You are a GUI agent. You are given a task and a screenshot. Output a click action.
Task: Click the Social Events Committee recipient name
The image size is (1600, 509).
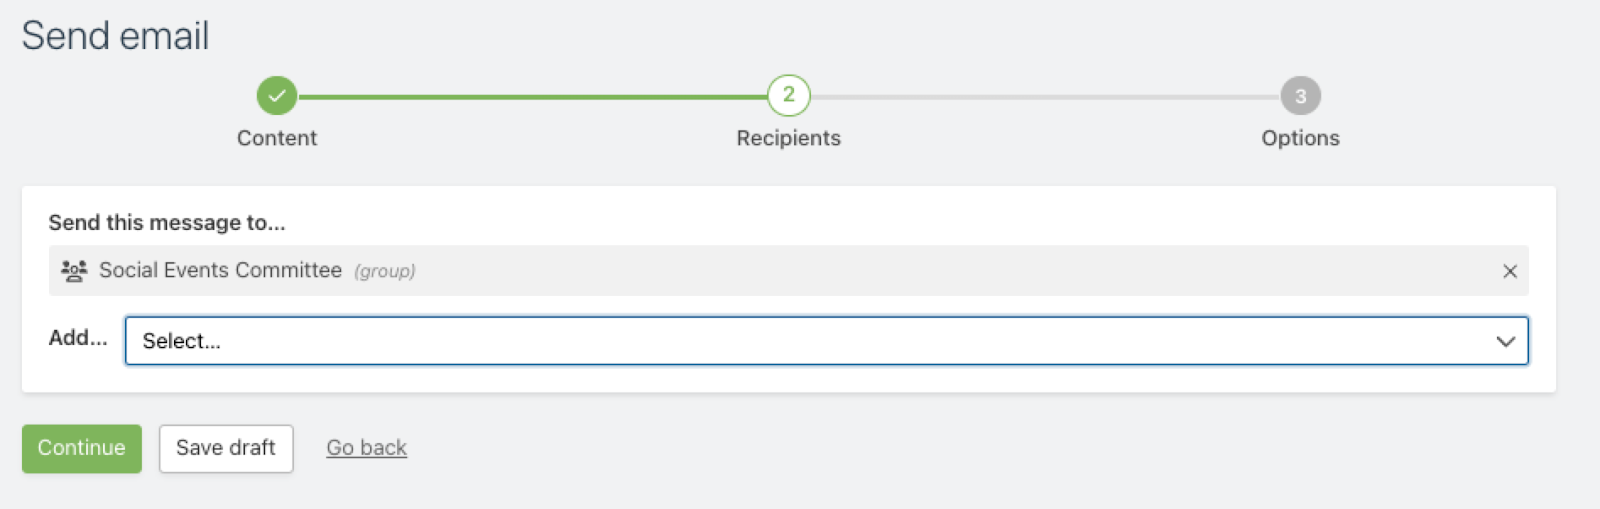[220, 270]
